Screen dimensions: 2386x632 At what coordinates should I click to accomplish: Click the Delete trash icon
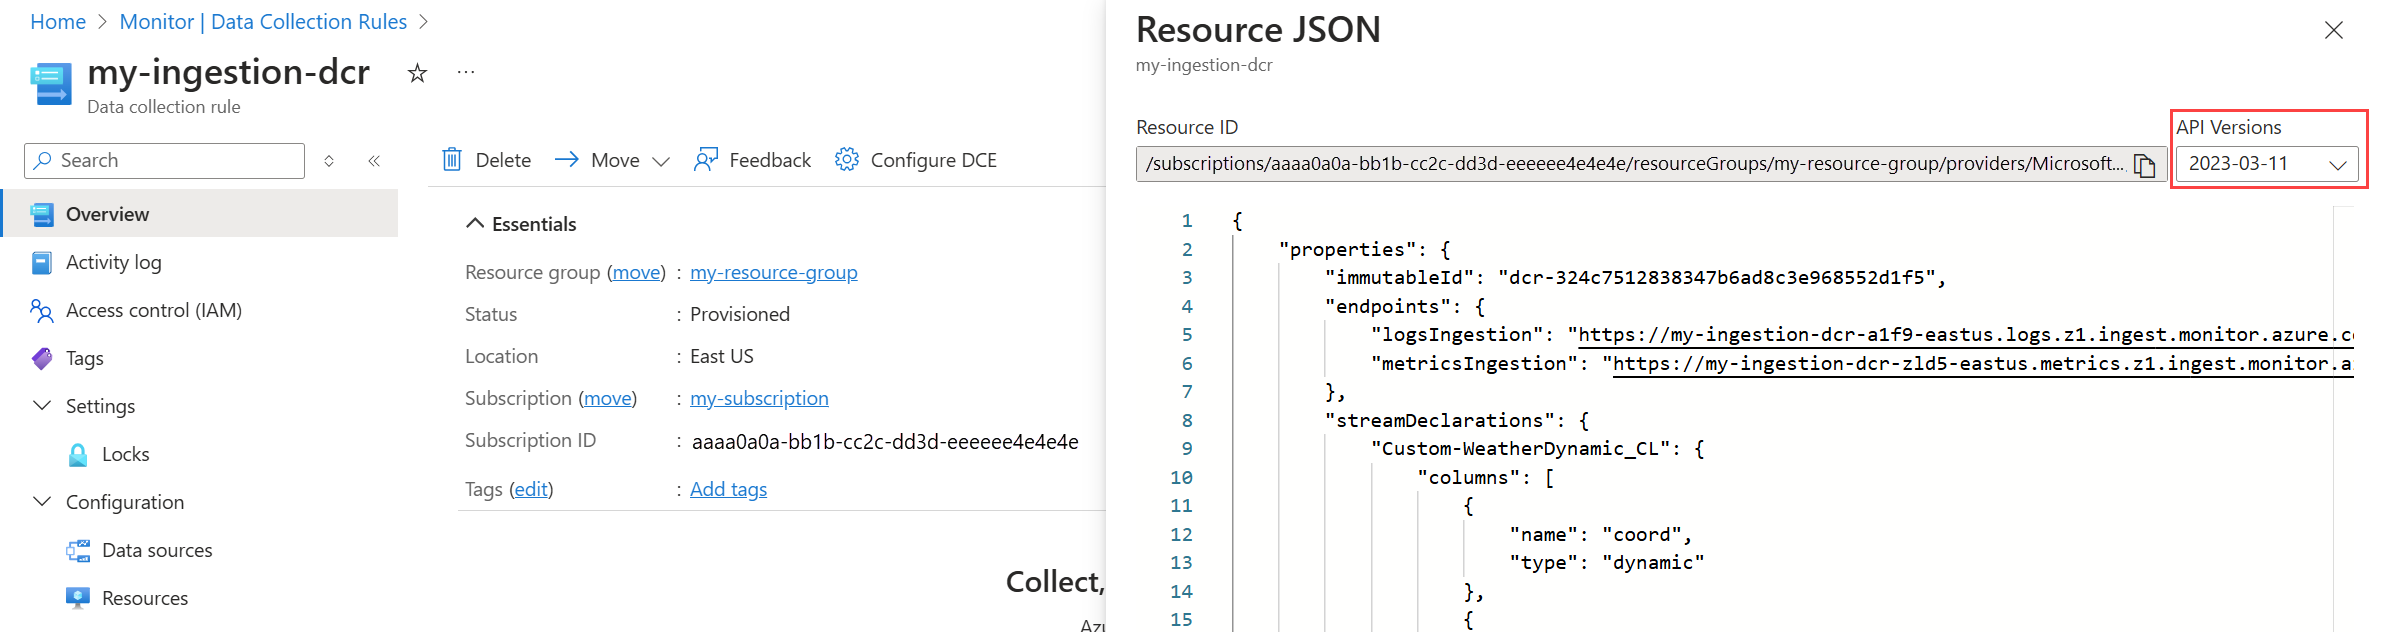pos(452,160)
